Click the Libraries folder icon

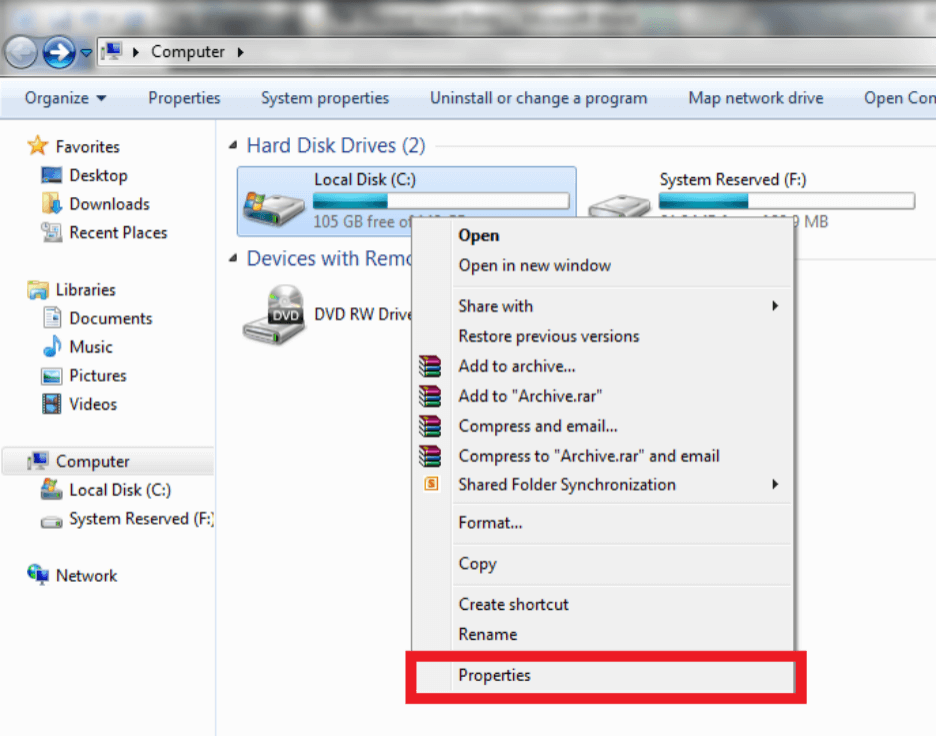click(x=38, y=290)
